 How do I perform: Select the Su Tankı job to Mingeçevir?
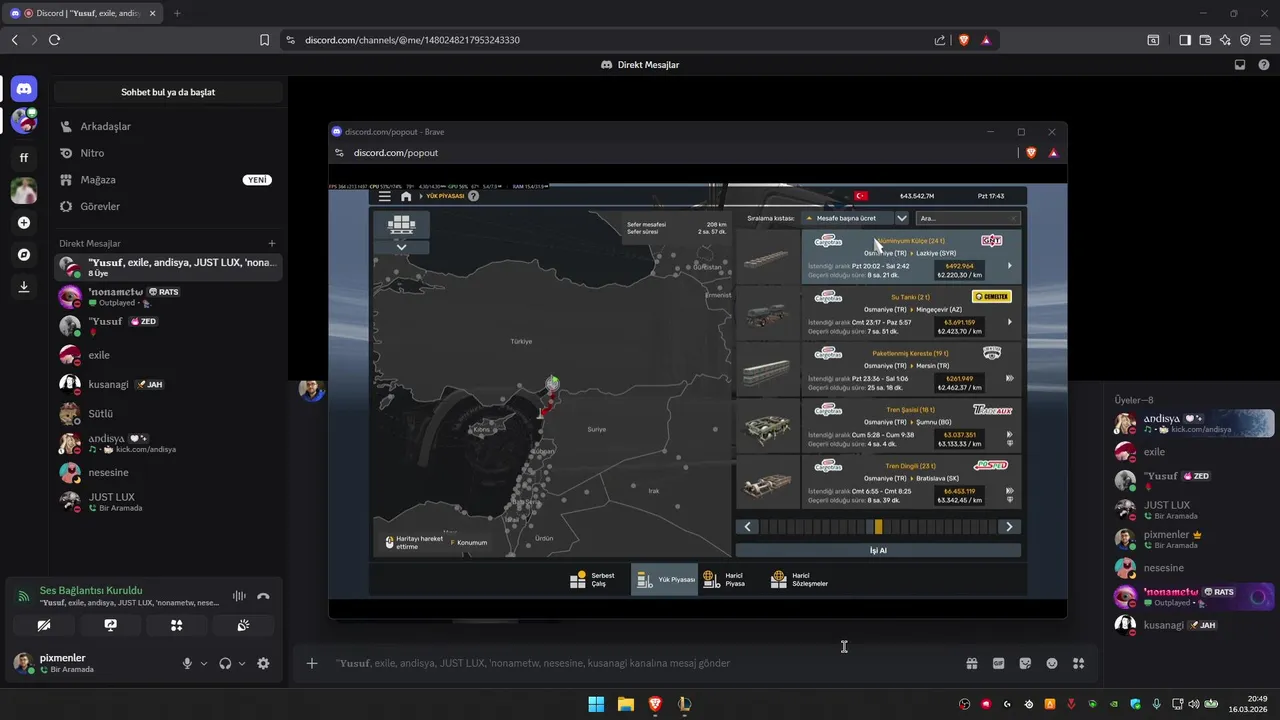879,313
